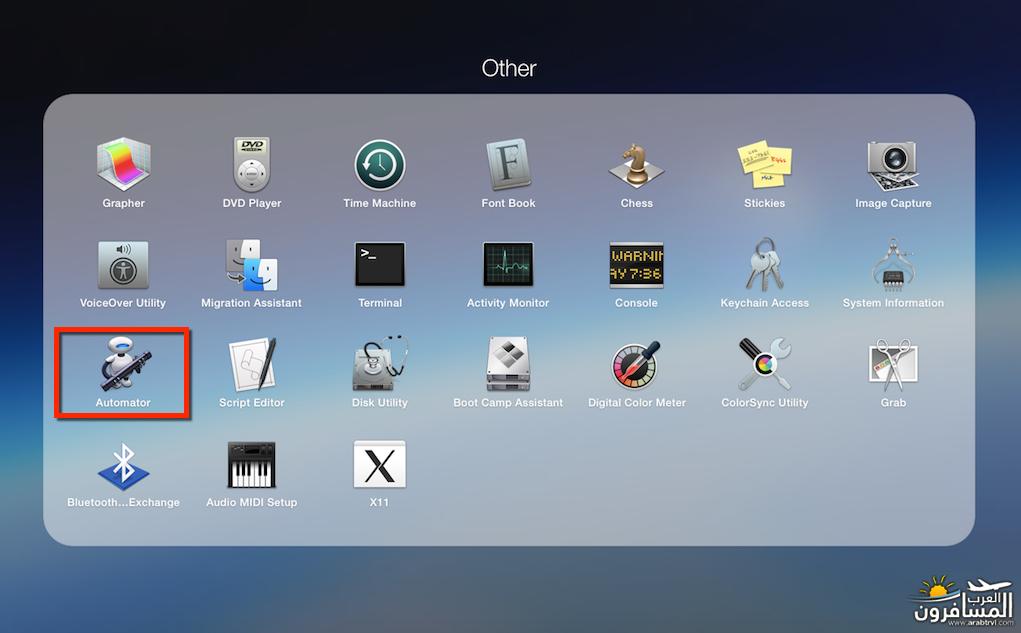Open Stickies notes app

pyautogui.click(x=764, y=165)
